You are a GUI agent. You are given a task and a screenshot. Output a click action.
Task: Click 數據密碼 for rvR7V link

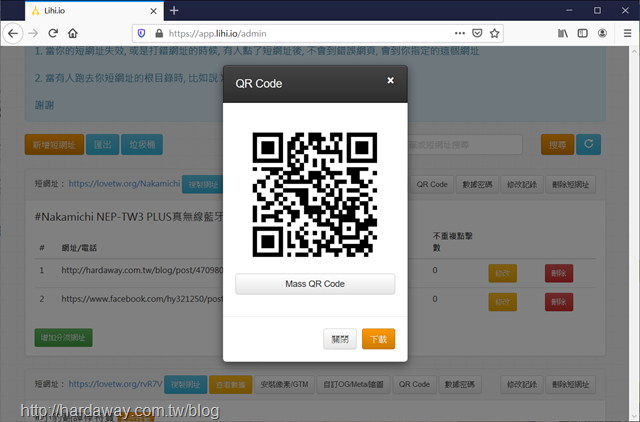[460, 385]
